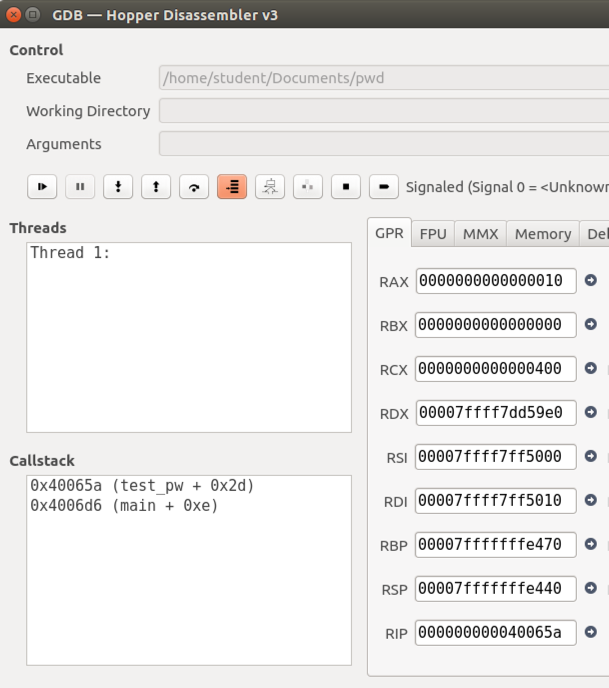Select Thread 1 in Threads list
Image resolution: width=609 pixels, height=688 pixels.
(70, 253)
